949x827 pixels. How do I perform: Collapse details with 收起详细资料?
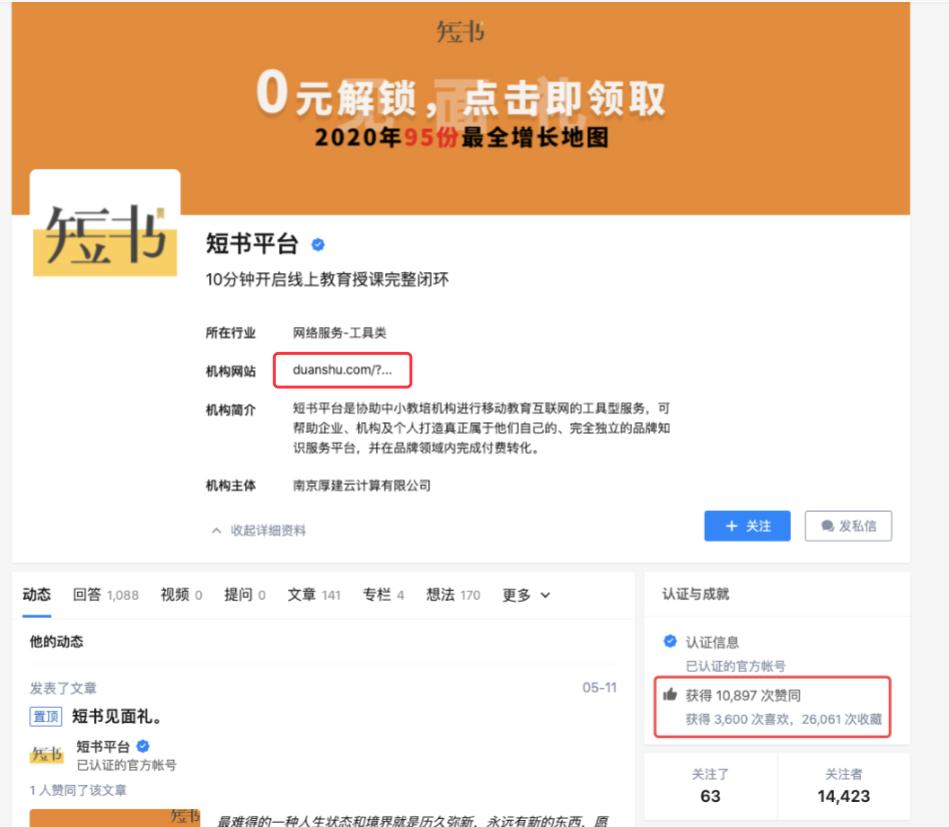point(258,530)
